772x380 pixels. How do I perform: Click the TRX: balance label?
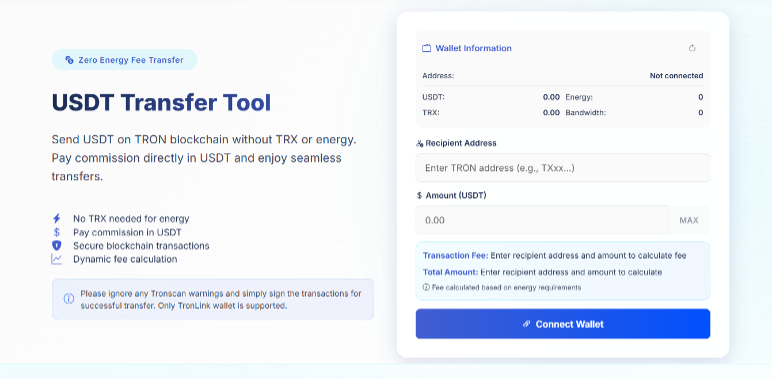coord(431,112)
